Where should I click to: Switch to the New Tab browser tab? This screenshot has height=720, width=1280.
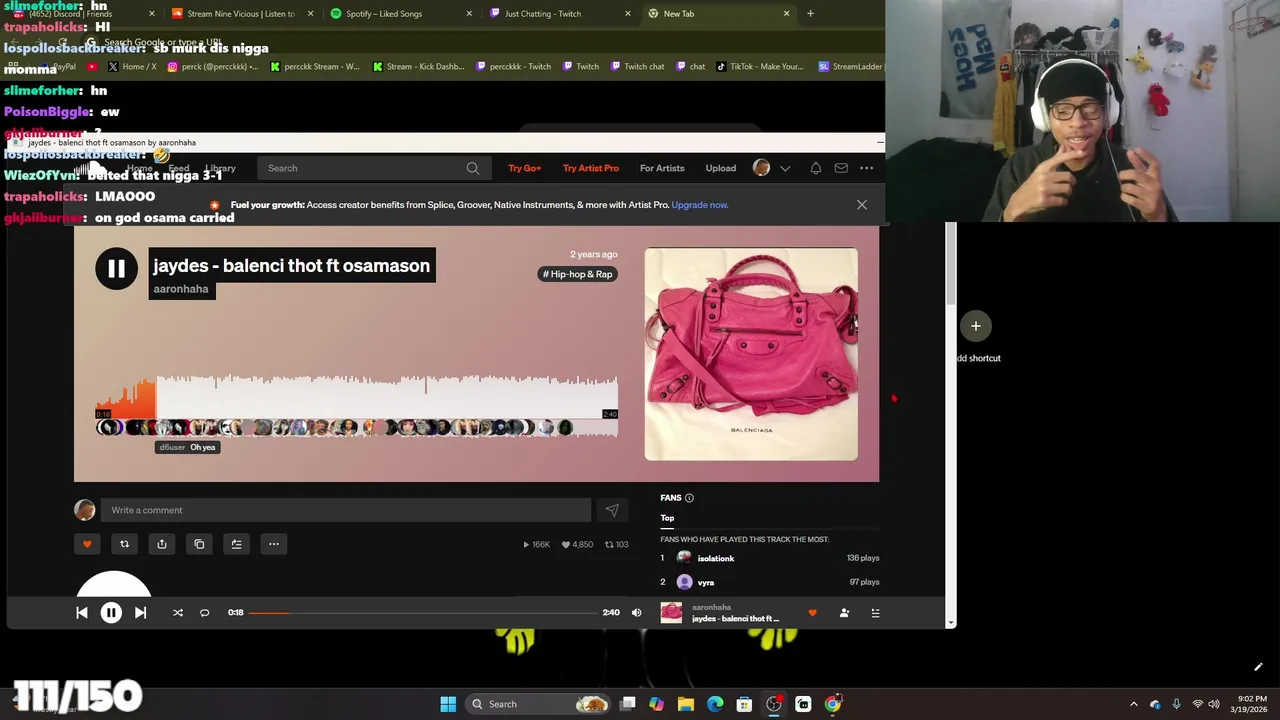[719, 14]
